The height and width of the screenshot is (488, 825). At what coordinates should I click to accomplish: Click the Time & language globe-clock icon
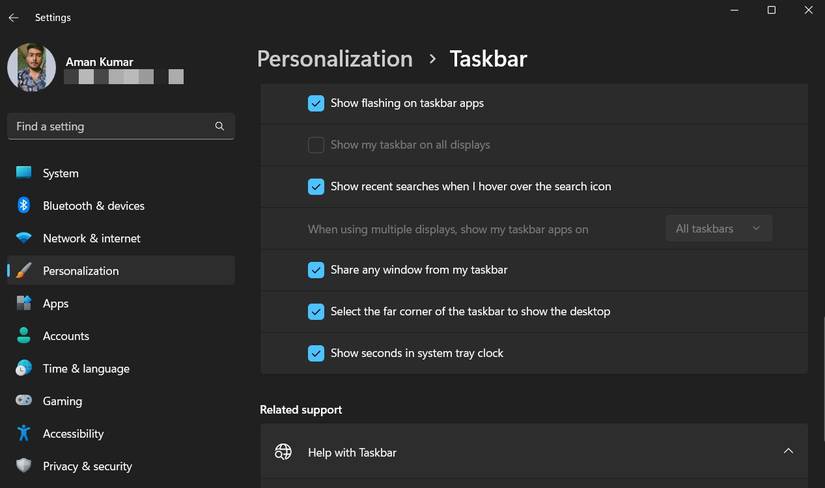click(x=24, y=368)
